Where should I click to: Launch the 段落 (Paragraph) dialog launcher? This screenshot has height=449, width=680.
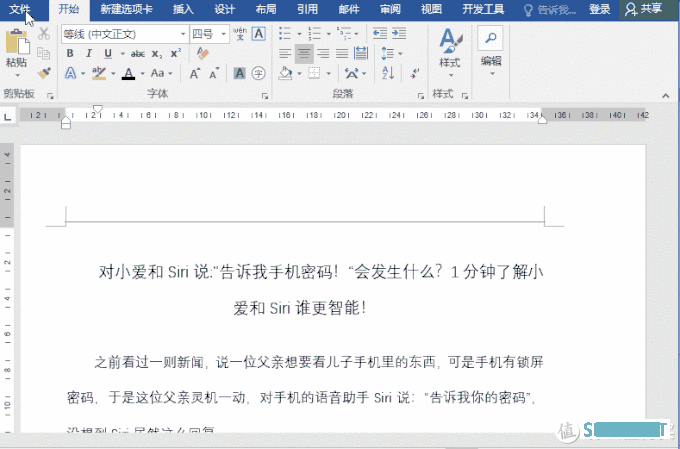click(421, 96)
